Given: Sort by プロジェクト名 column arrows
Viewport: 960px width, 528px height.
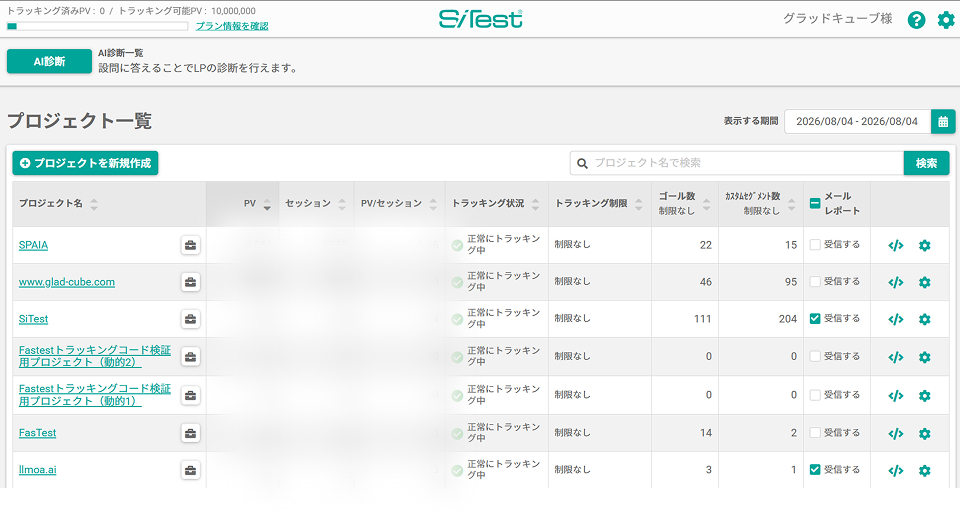Looking at the screenshot, I should pyautogui.click(x=94, y=204).
